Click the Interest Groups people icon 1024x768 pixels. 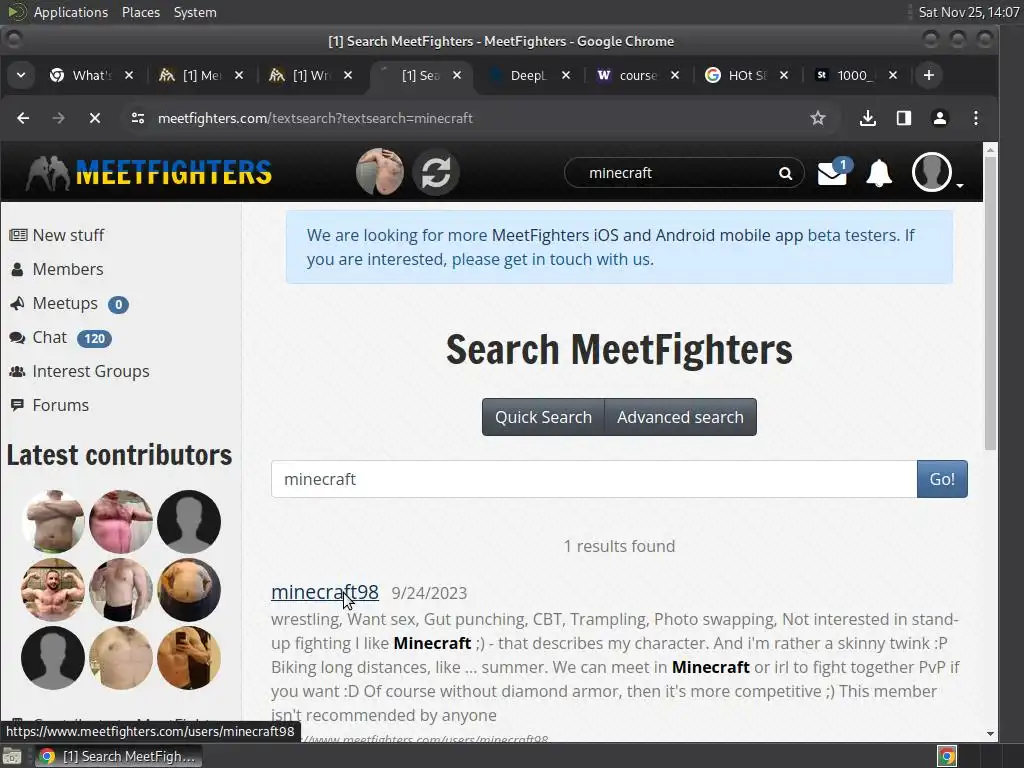17,372
